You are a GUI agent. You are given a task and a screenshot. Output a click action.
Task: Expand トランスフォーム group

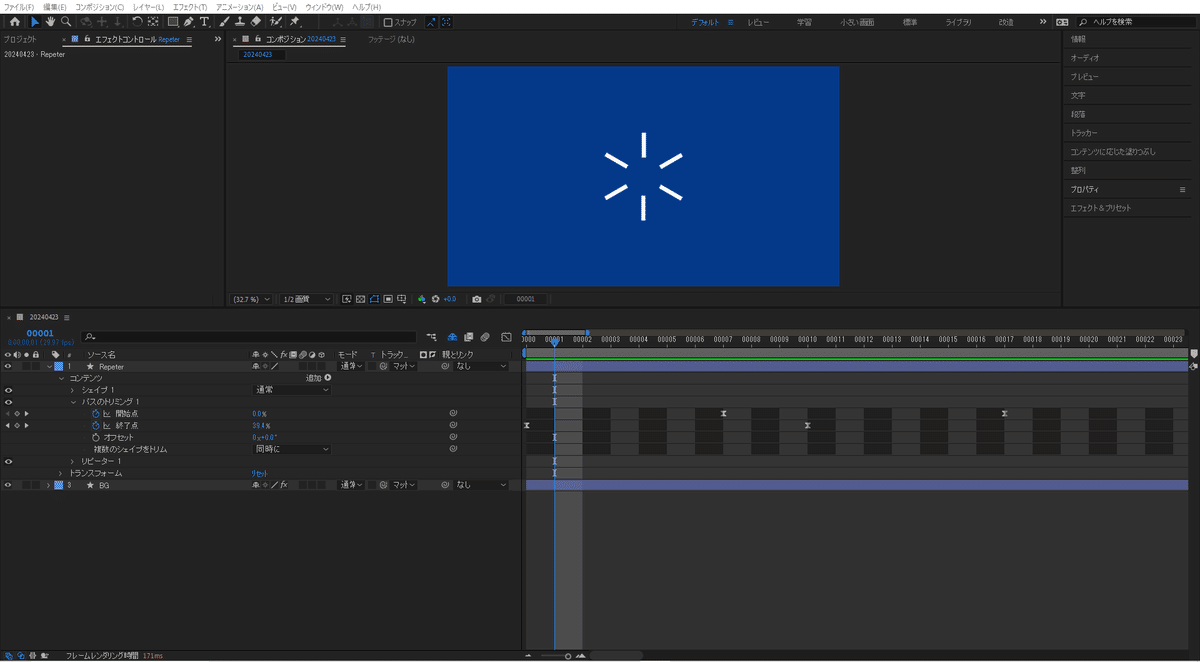[61, 473]
